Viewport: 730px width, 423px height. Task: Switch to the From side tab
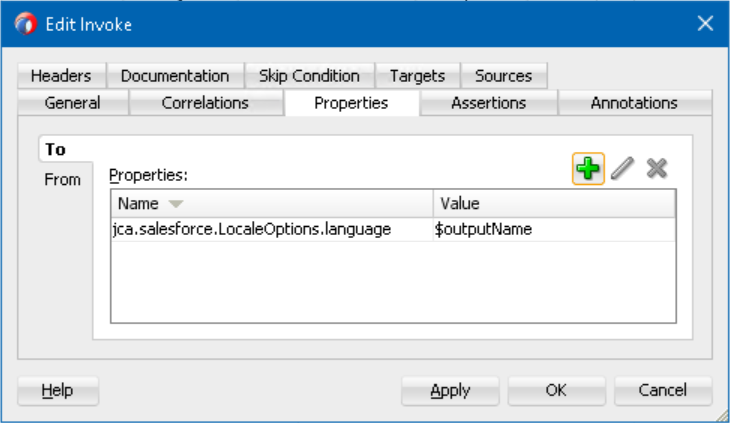tap(63, 180)
